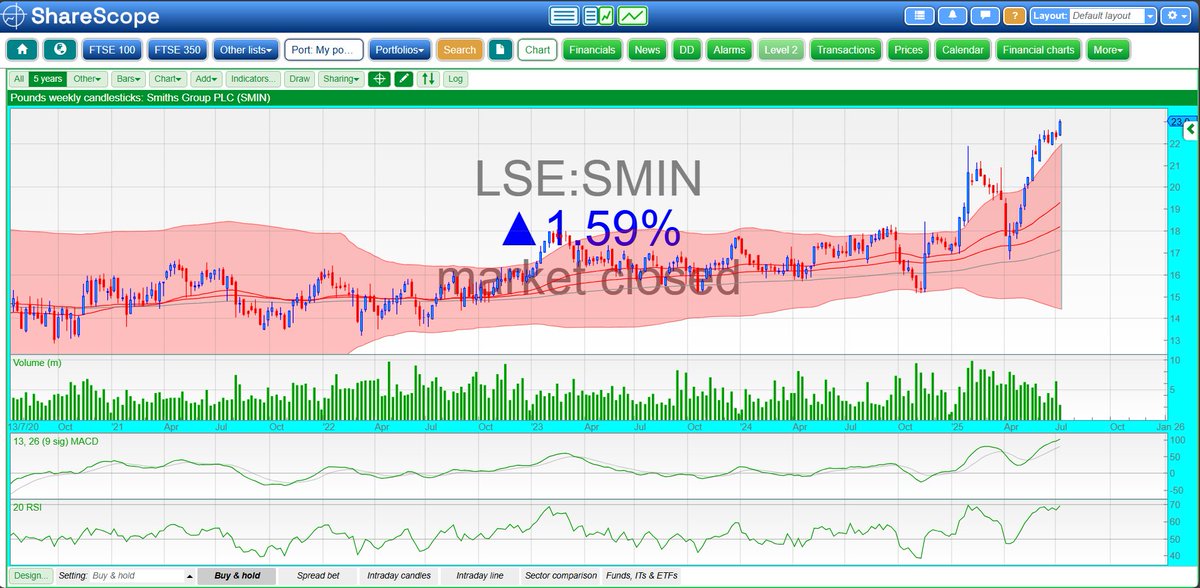Switch to the Financials tab
The height and width of the screenshot is (588, 1200).
[x=593, y=50]
